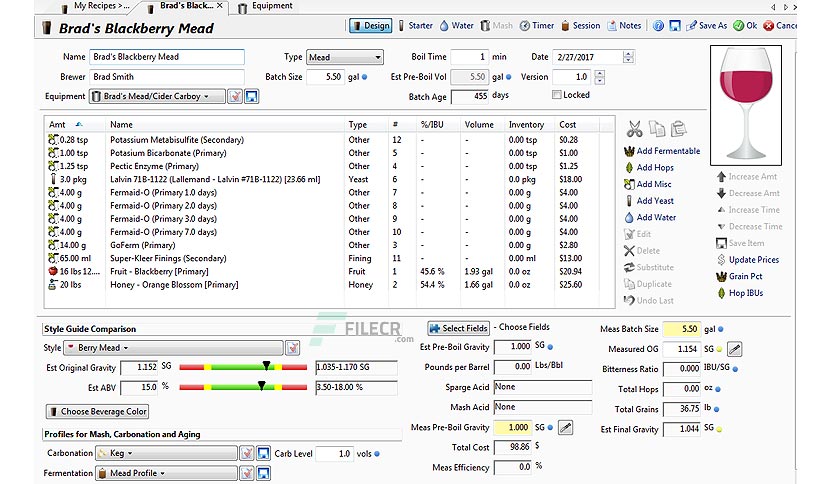
Task: Click the Meas Batch Size field
Action: point(682,329)
